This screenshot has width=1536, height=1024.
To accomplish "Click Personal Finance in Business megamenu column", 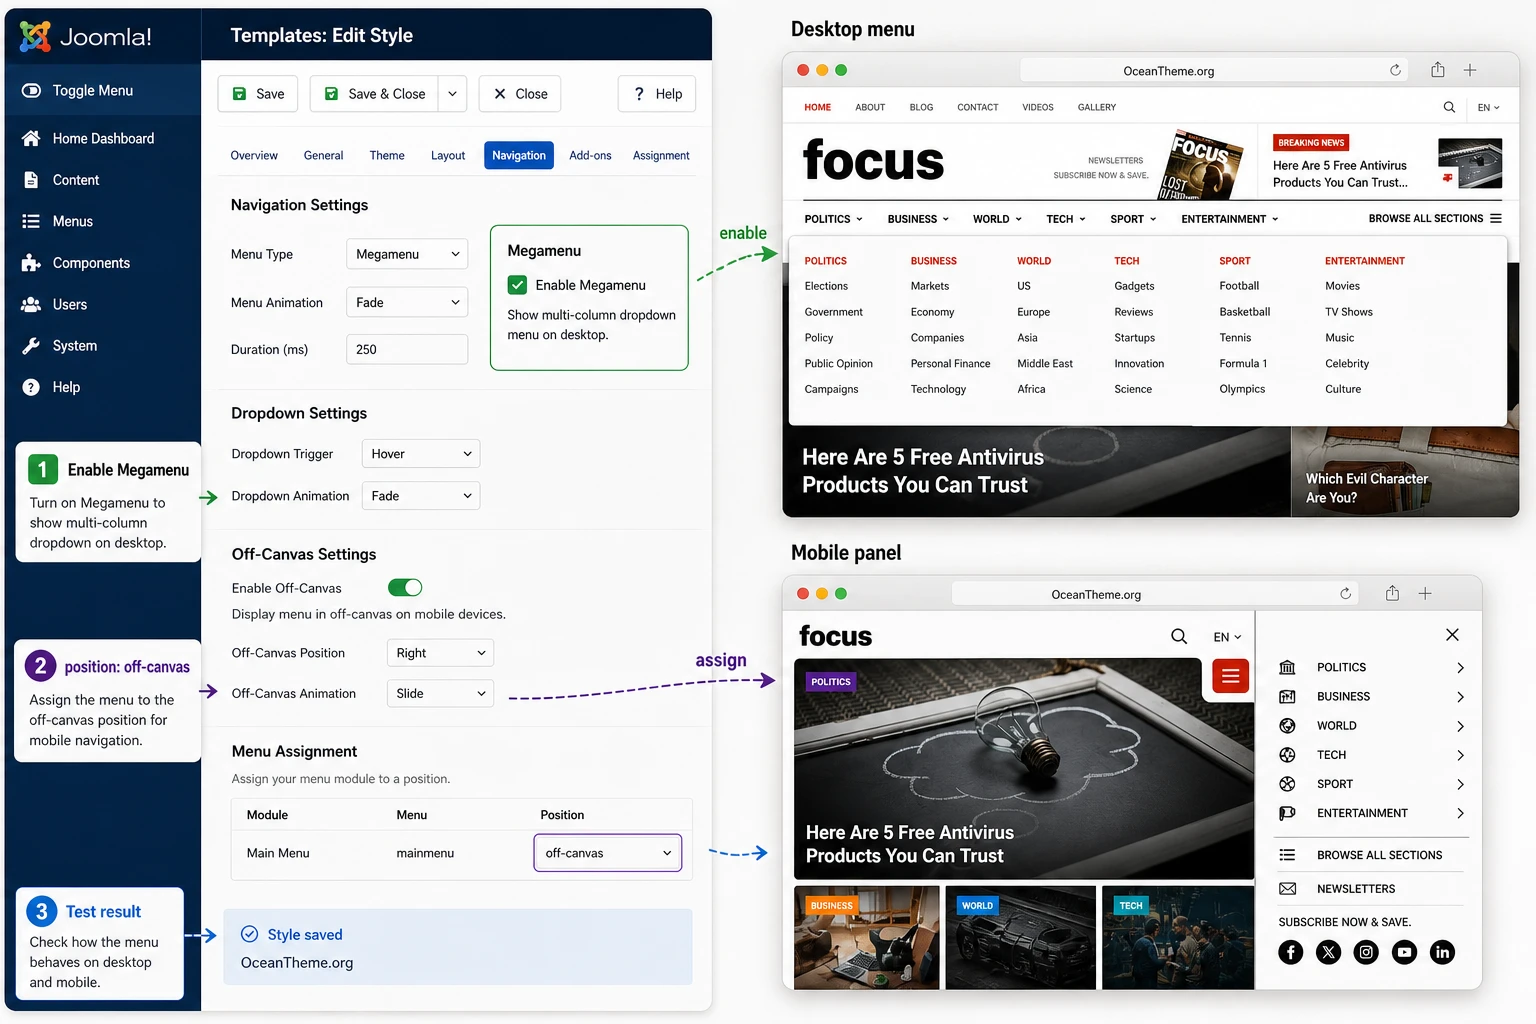I will tap(950, 364).
